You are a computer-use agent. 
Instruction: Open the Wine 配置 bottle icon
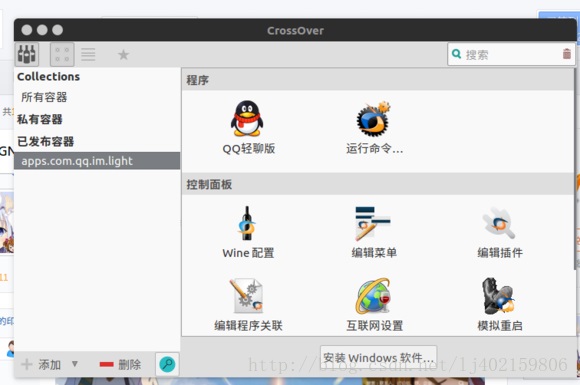tap(247, 223)
